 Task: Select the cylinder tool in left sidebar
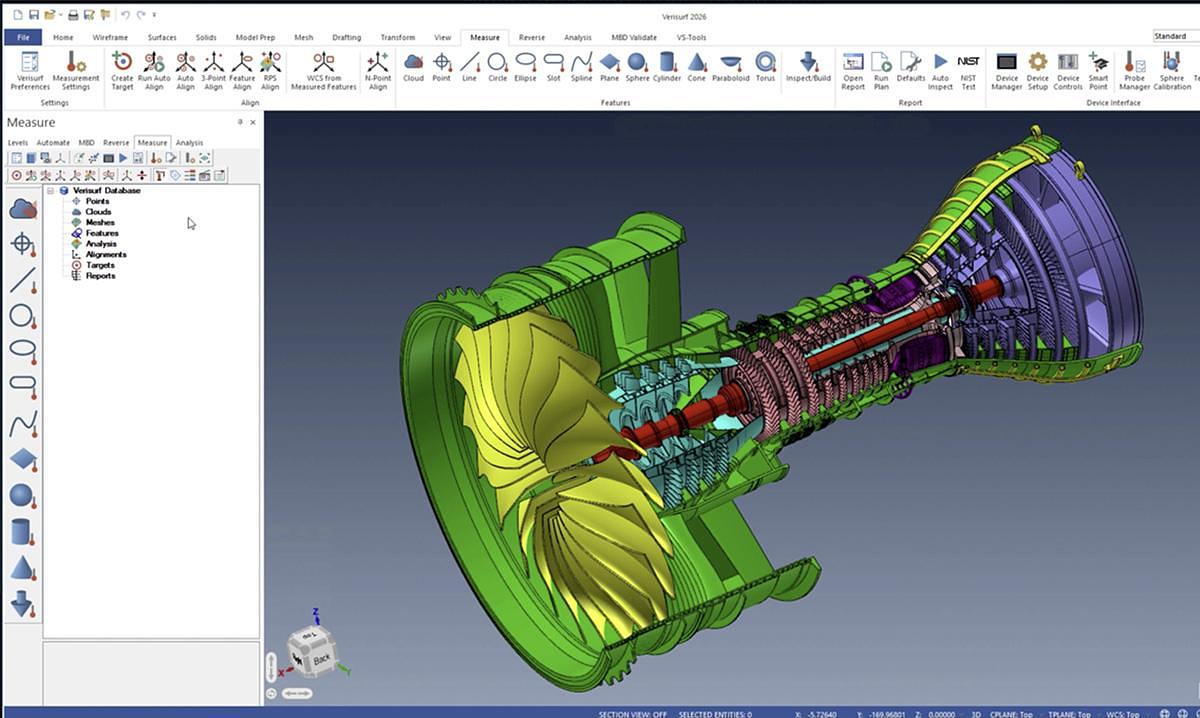pyautogui.click(x=22, y=532)
